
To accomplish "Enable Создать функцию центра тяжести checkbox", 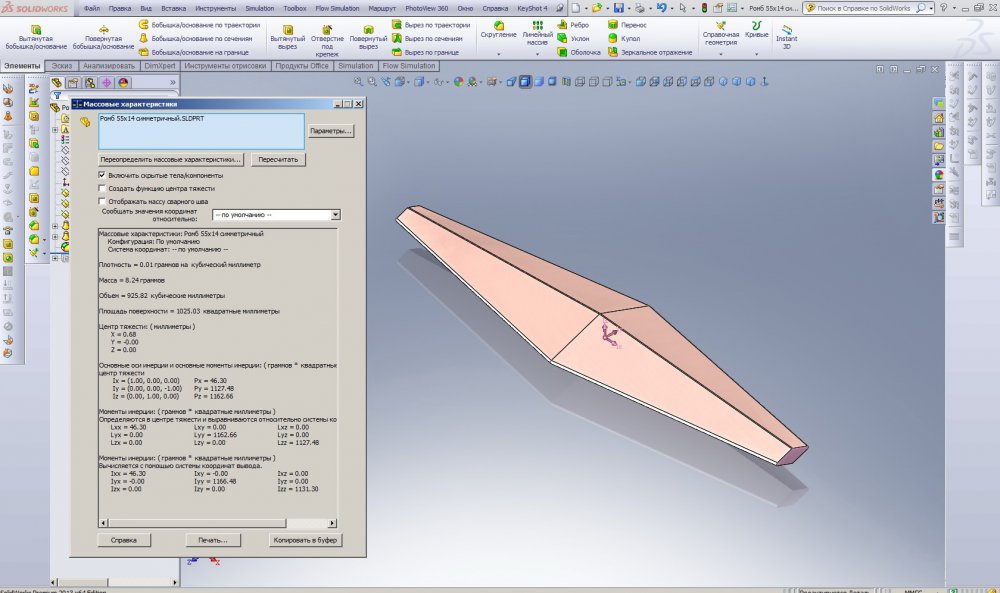I will click(102, 188).
